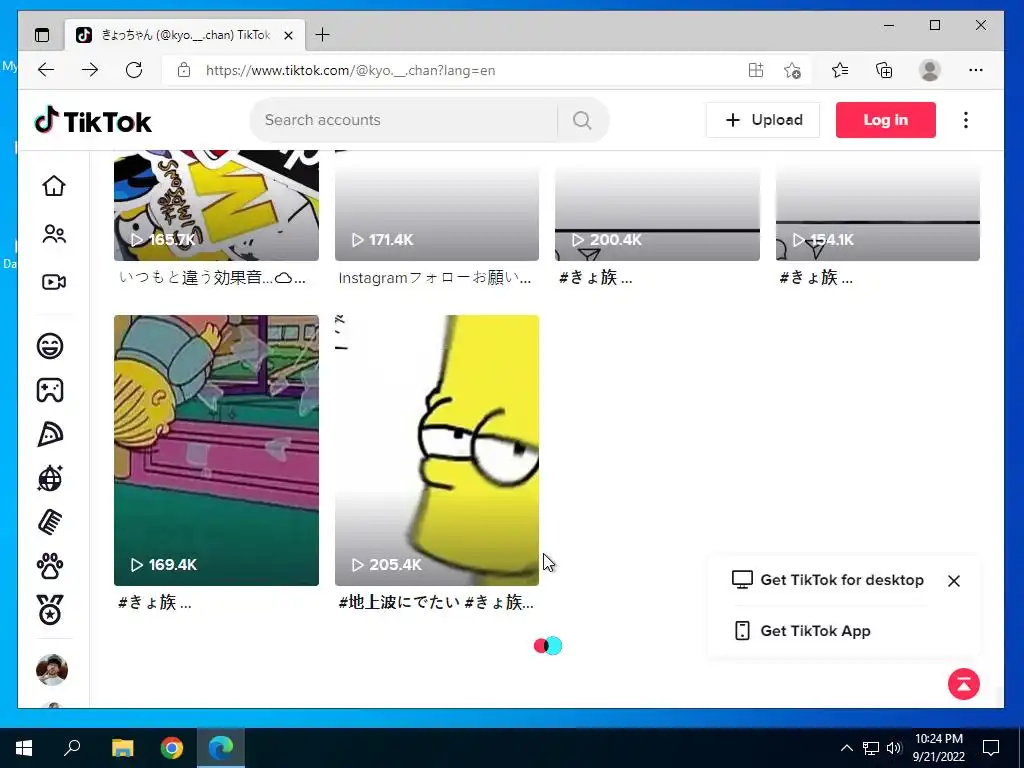This screenshot has width=1024, height=768.
Task: Open the video with 165.7K views
Action: pos(216,205)
